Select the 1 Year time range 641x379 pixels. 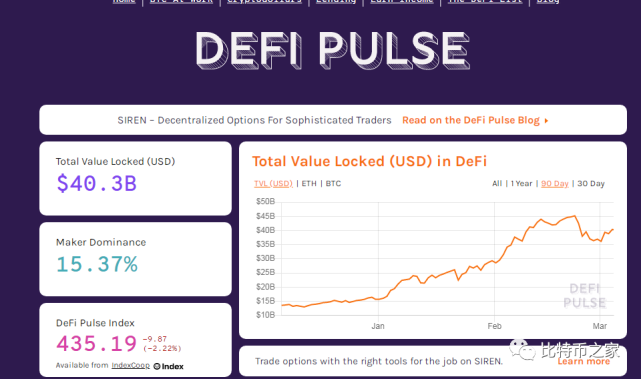pyautogui.click(x=521, y=184)
